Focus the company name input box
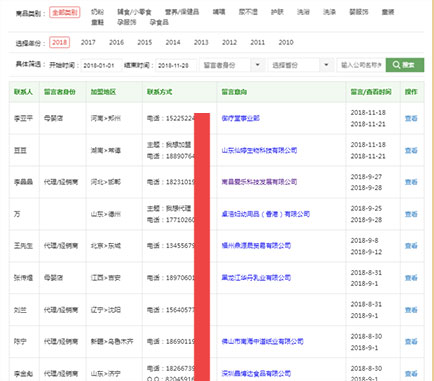 click(x=361, y=65)
